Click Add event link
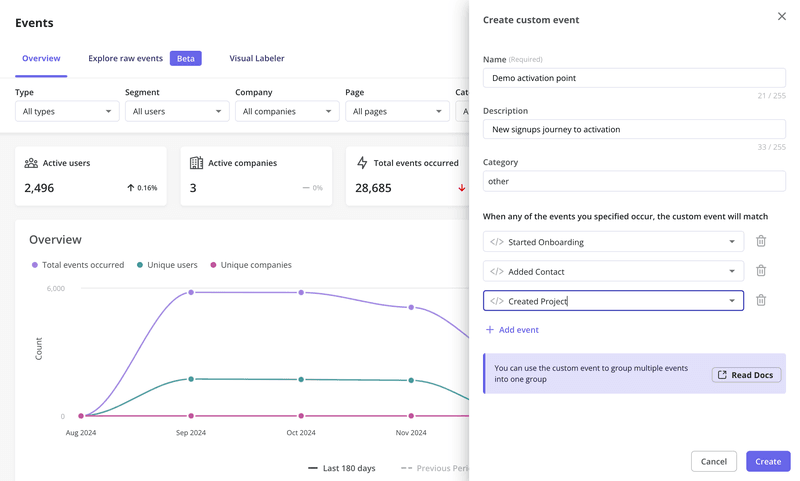This screenshot has height=481, width=800. click(512, 330)
